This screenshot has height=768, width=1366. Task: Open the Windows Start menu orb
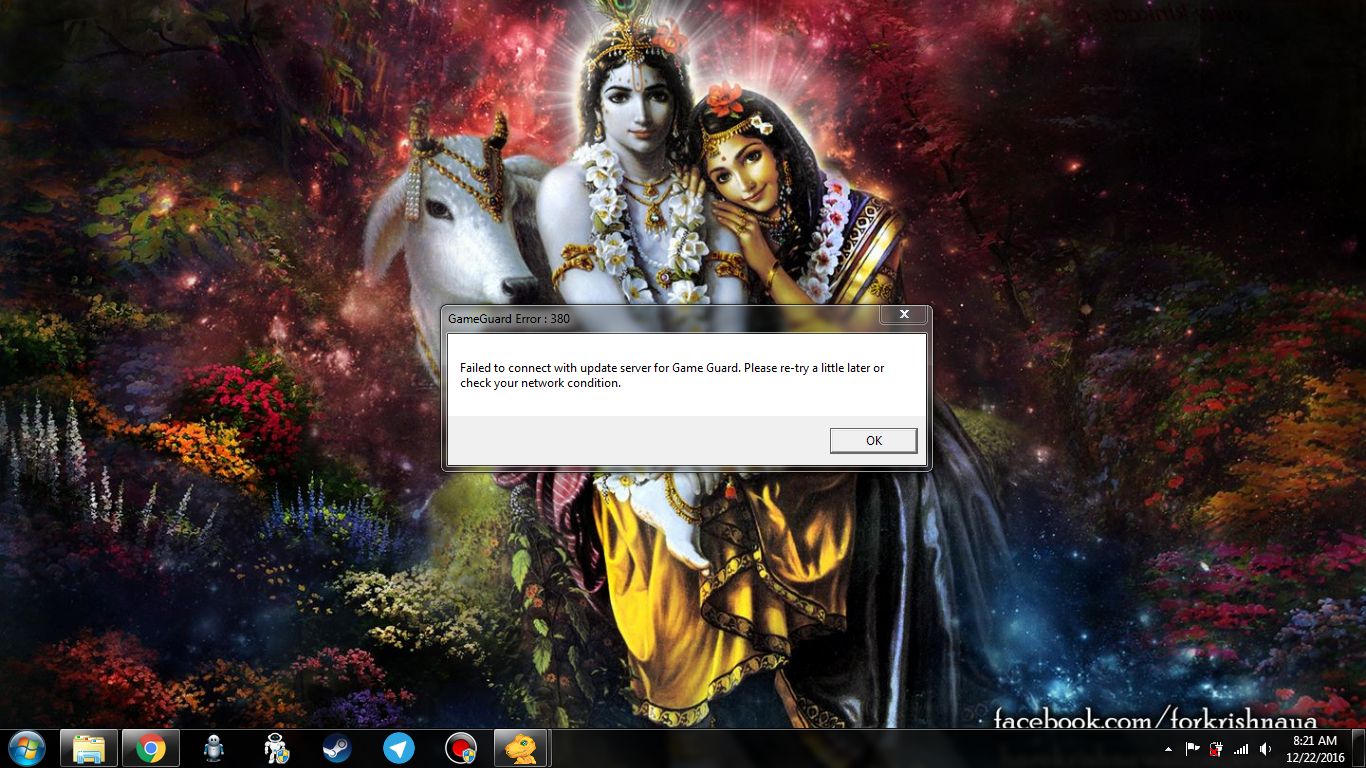26,748
